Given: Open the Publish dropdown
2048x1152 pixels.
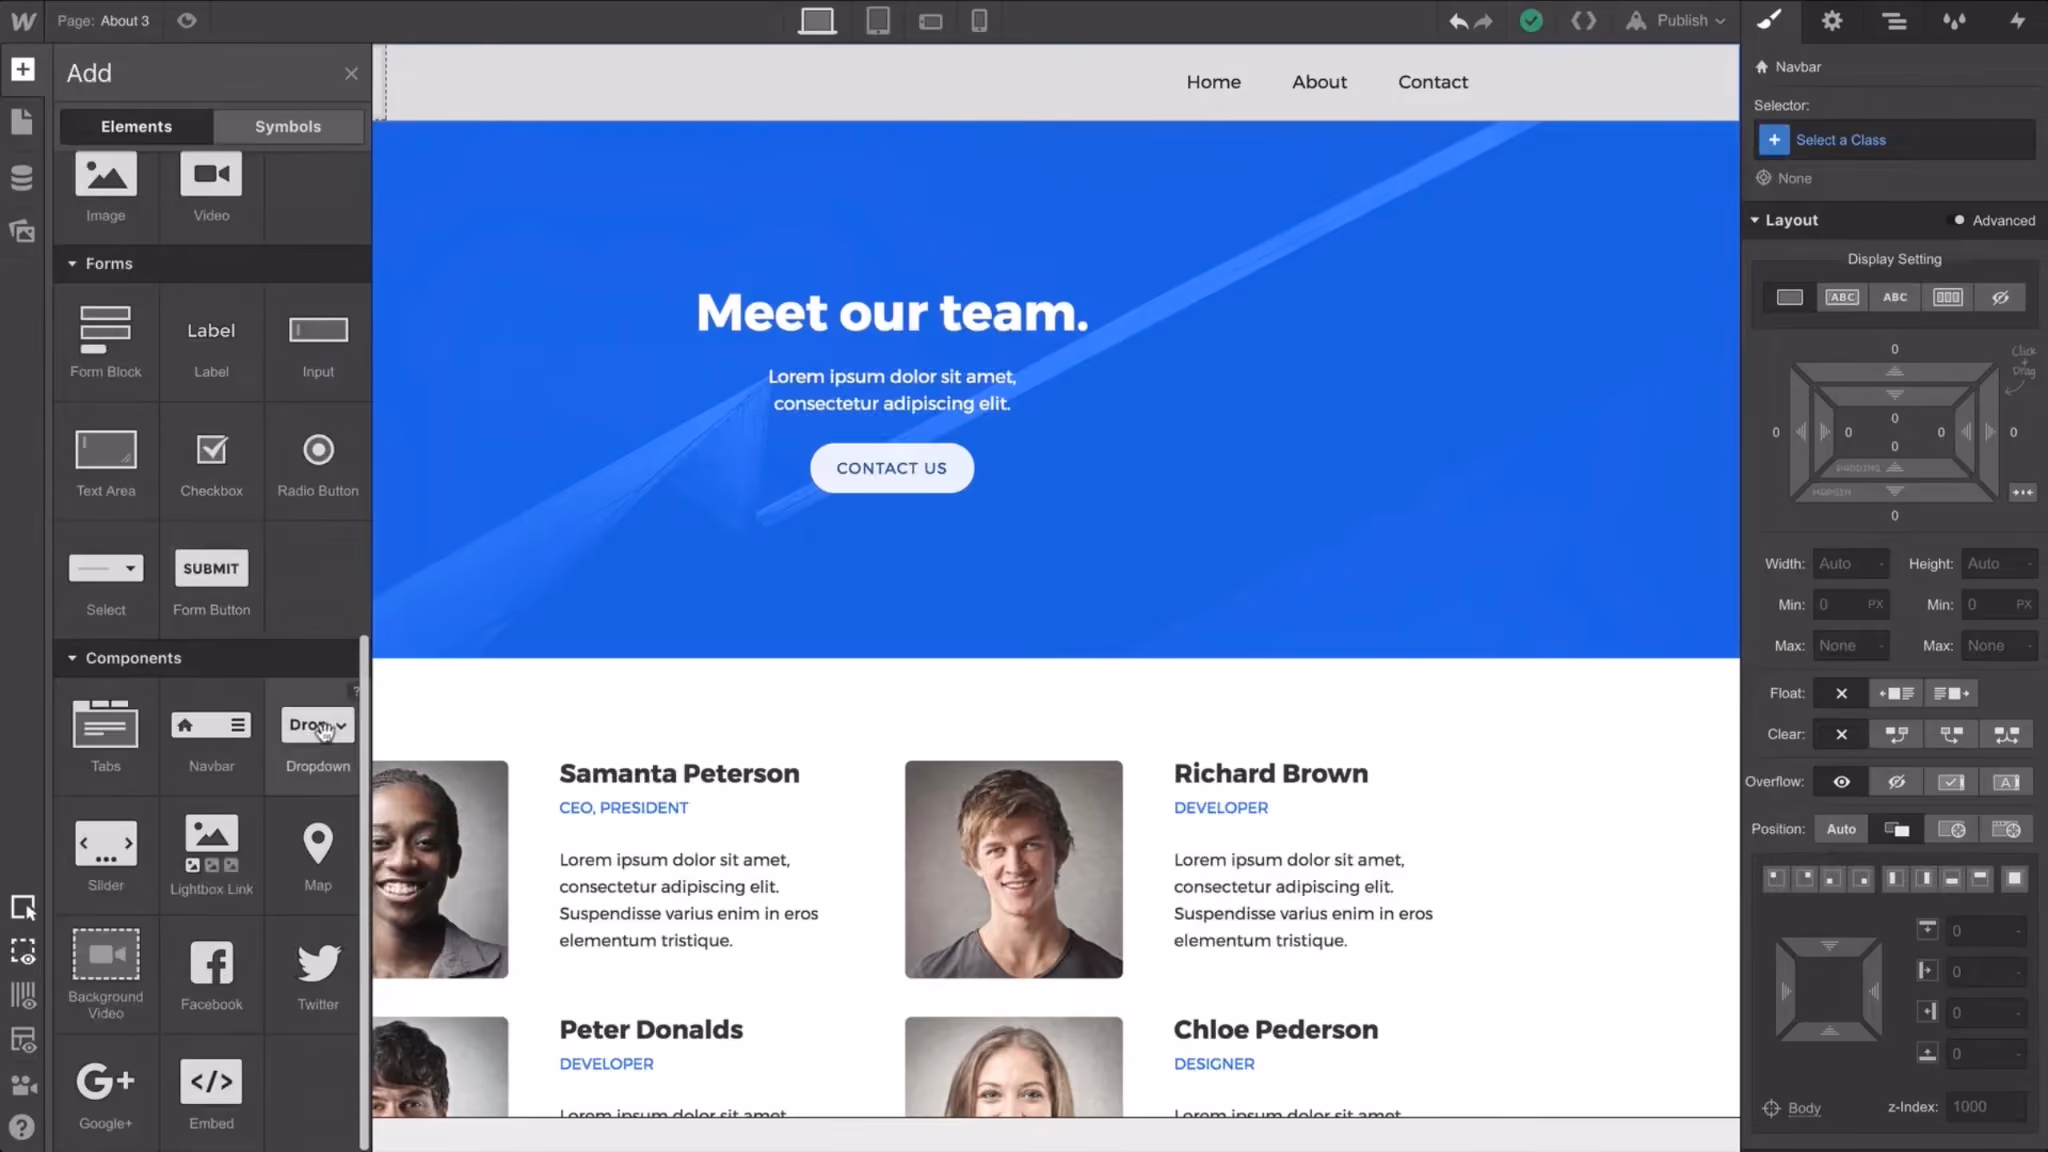Looking at the screenshot, I should pyautogui.click(x=1675, y=20).
